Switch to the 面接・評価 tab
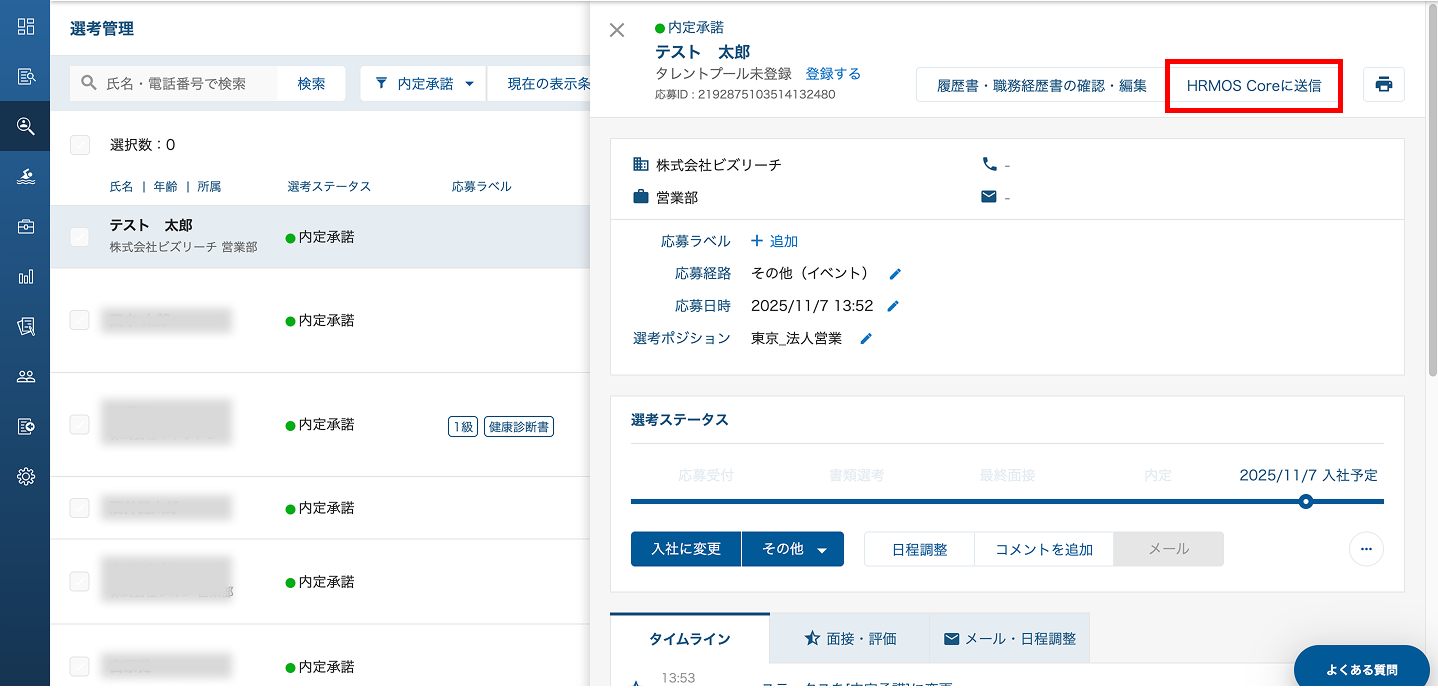 coord(850,638)
